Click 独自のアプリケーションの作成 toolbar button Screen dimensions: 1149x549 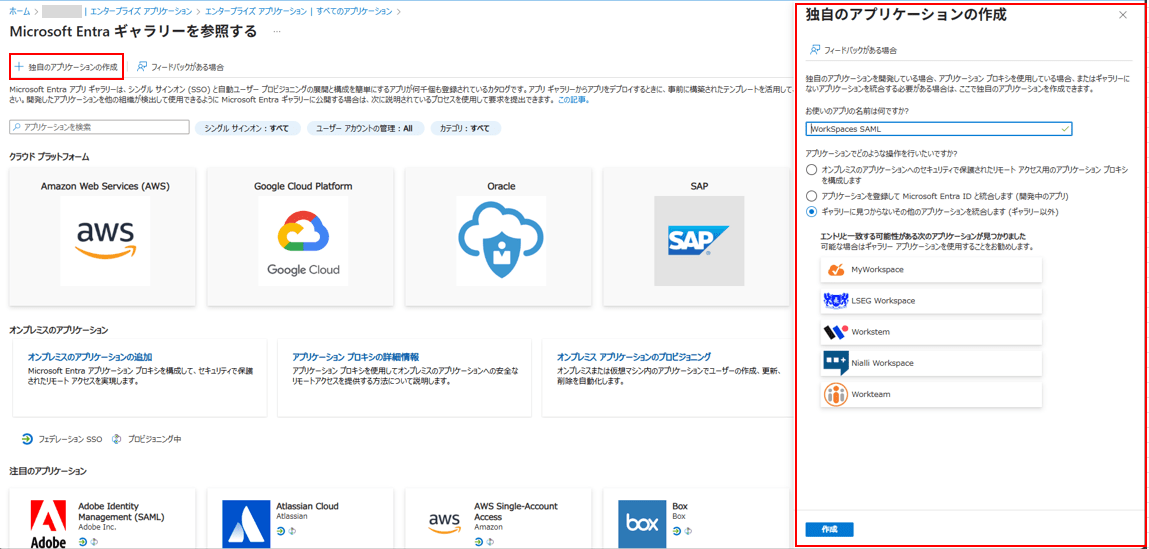66,67
